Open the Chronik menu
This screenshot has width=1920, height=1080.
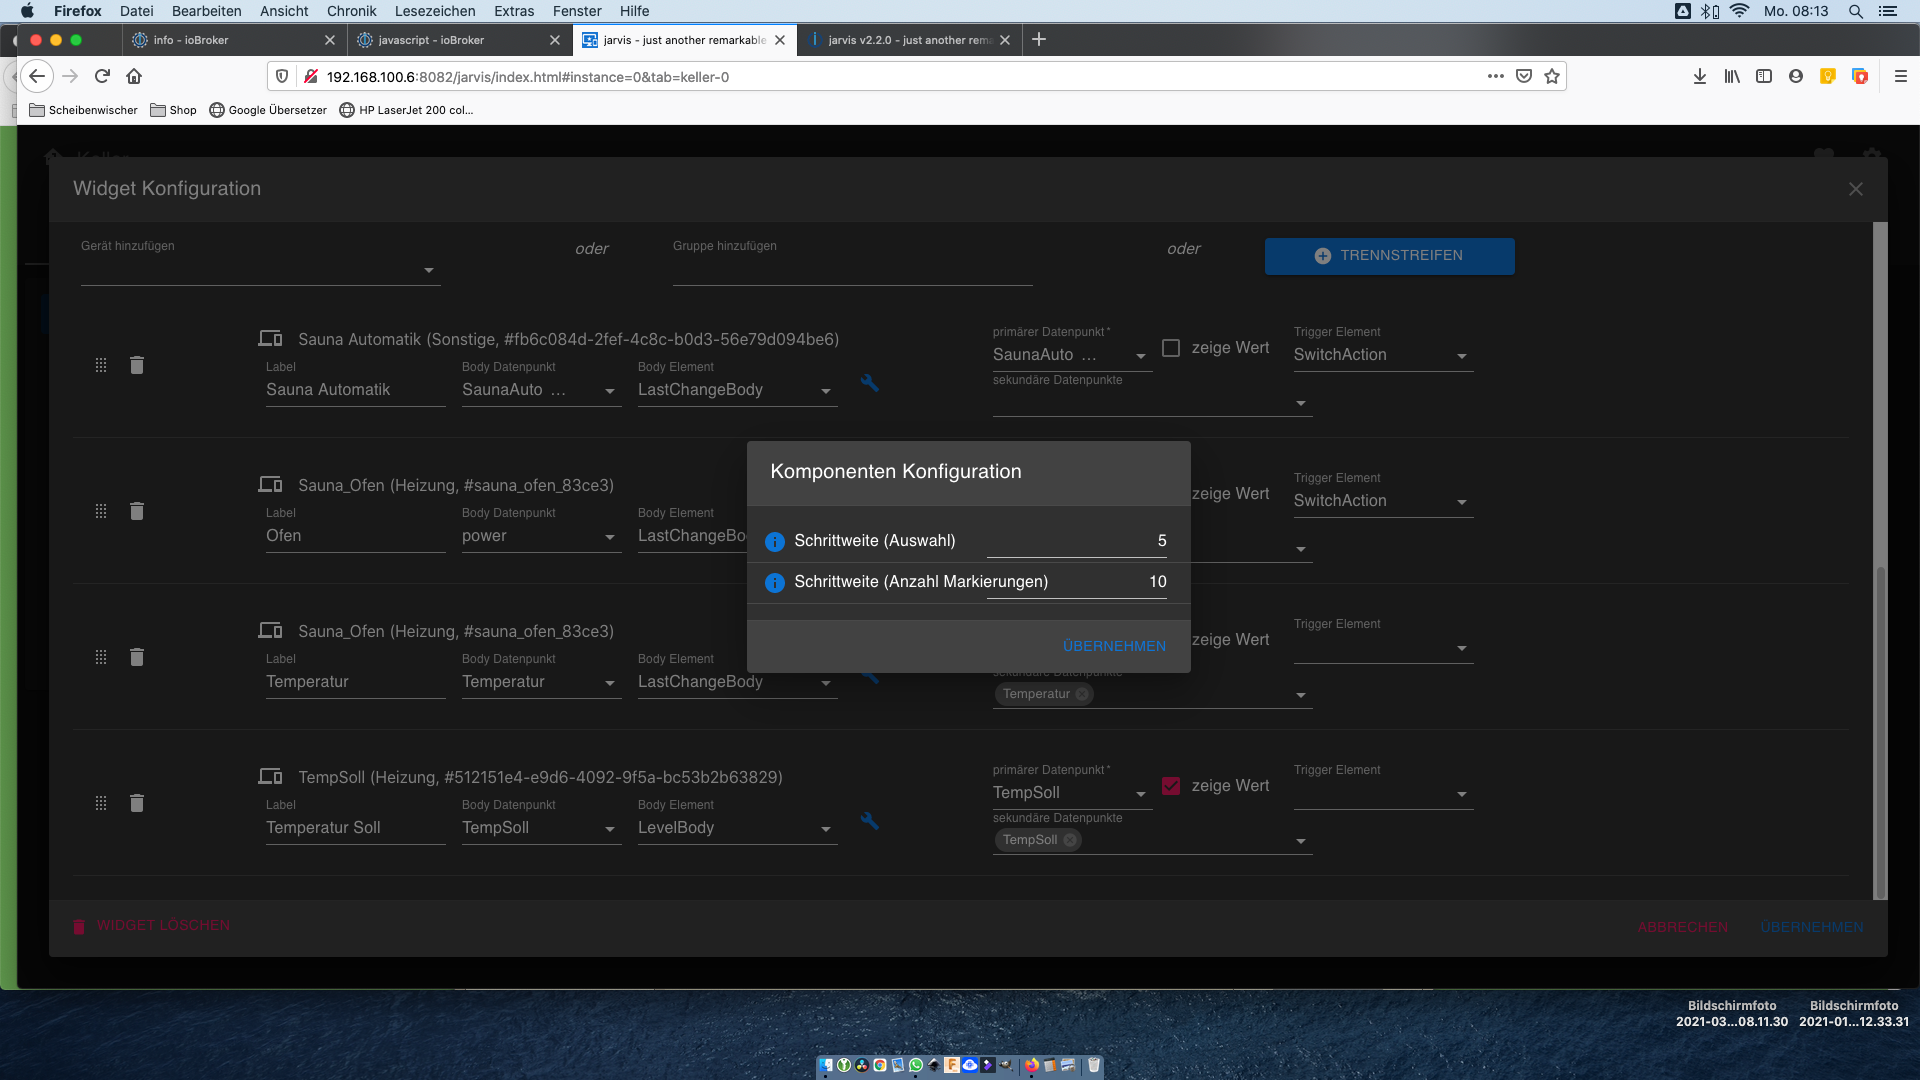351,11
